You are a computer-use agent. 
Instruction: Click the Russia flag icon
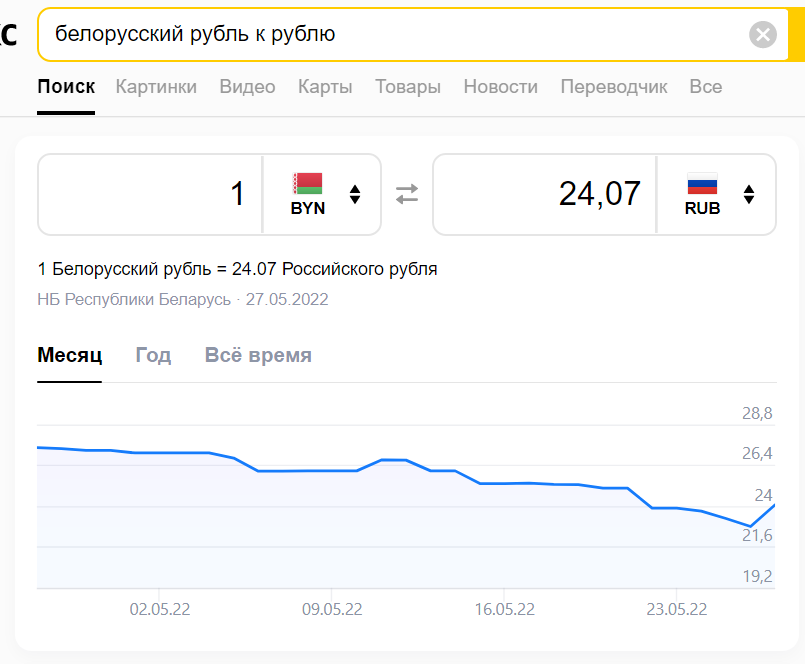point(702,183)
